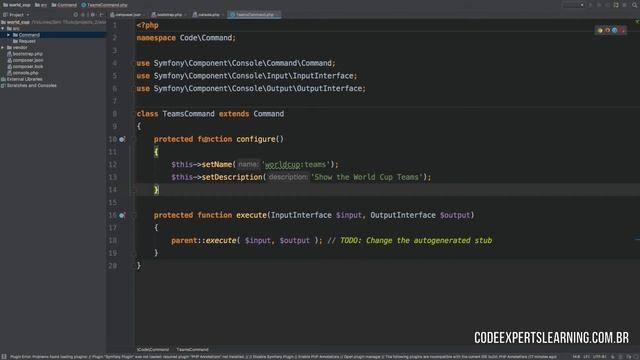The height and width of the screenshot is (360, 640).
Task: Click world_cup in the navigation breadcrumb
Action: click(x=18, y=5)
